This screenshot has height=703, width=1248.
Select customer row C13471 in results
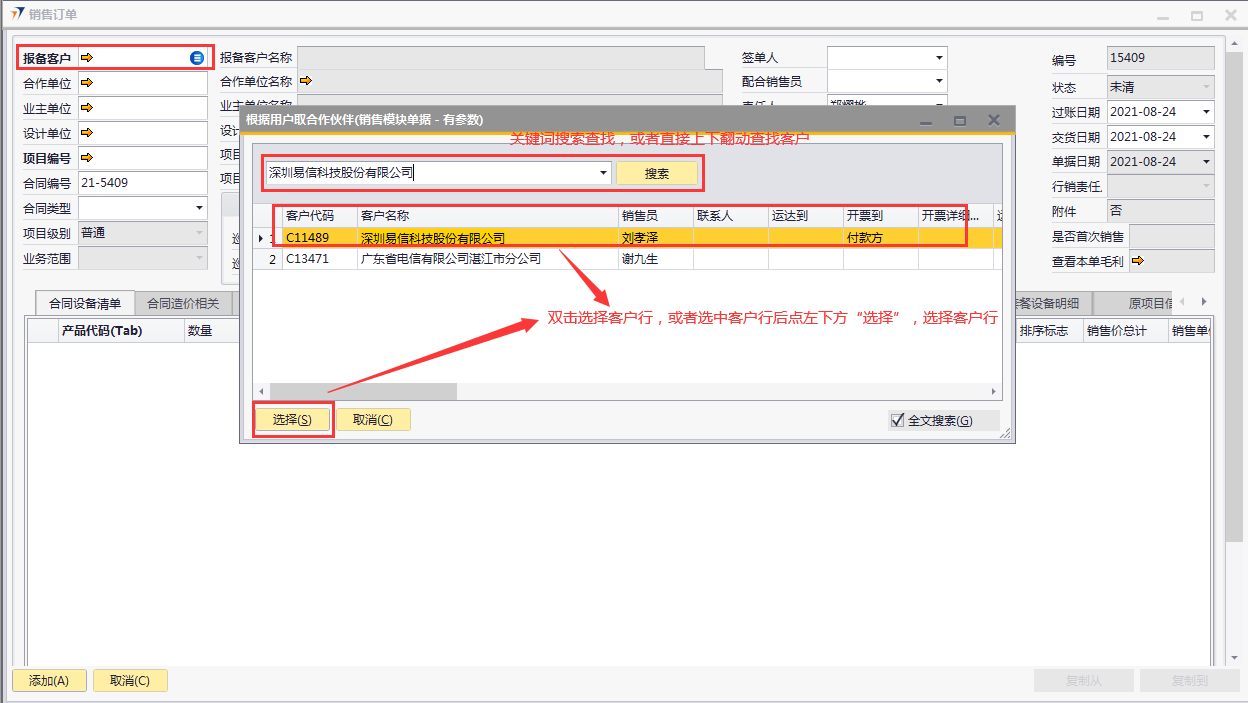point(450,259)
